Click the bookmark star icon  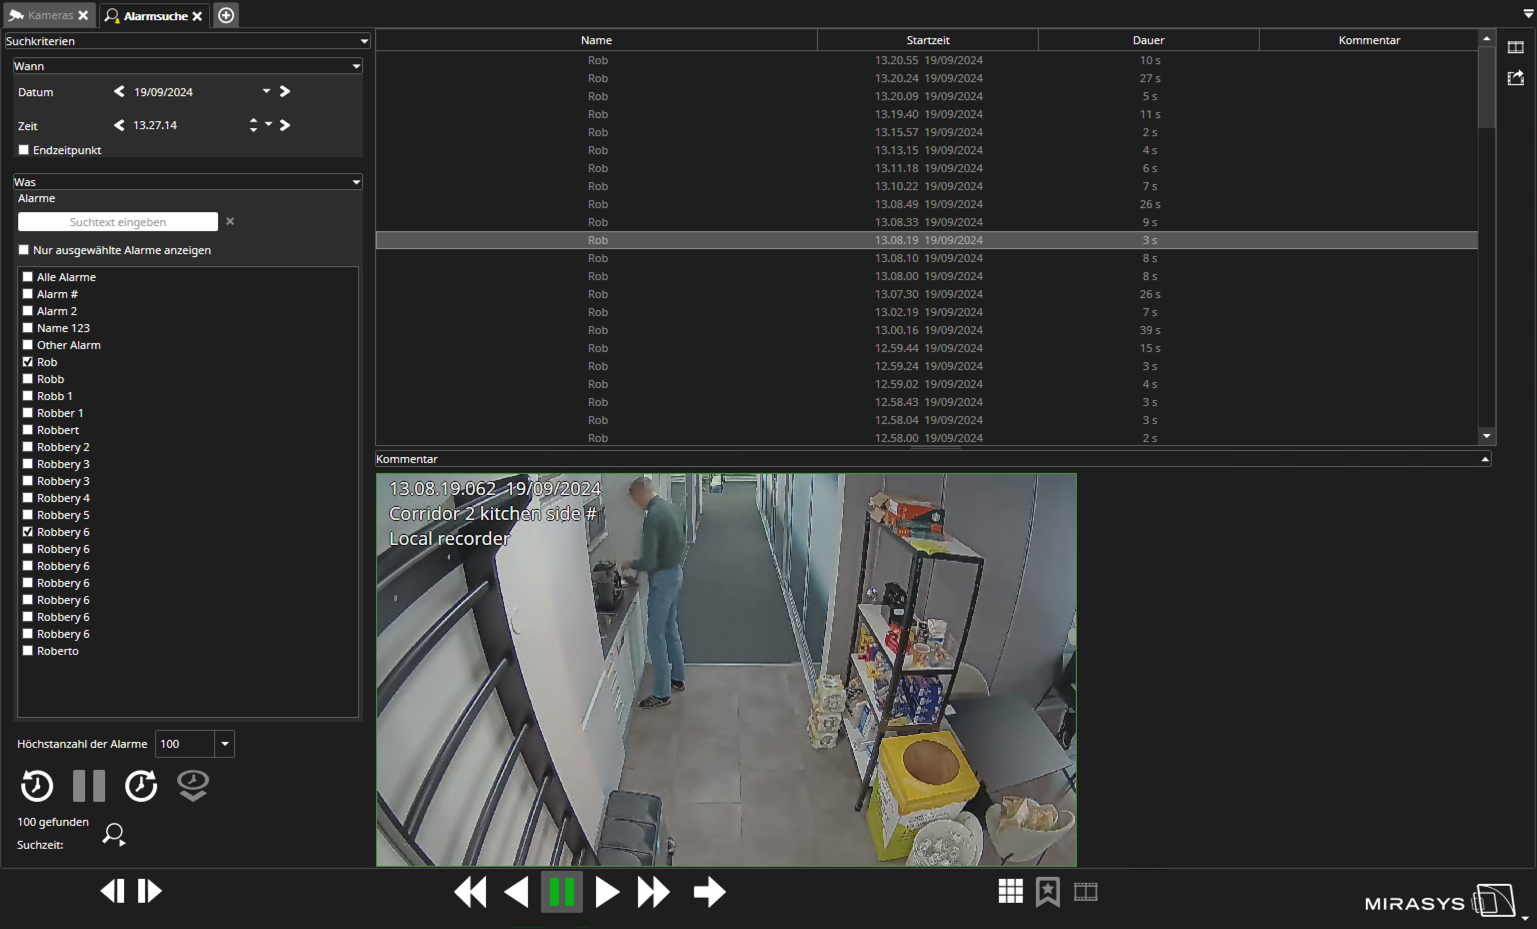pos(1047,891)
